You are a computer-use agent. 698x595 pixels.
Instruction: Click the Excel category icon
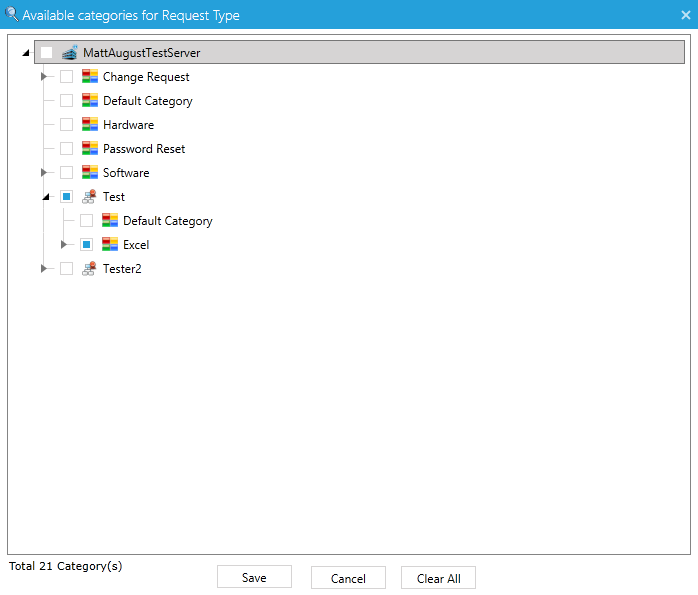(110, 245)
